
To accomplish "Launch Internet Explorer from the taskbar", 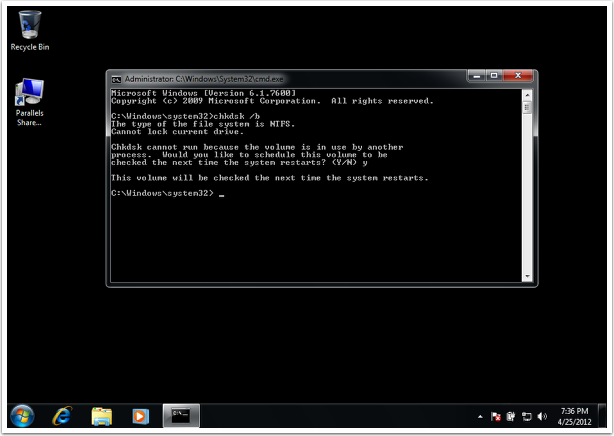I will point(62,416).
